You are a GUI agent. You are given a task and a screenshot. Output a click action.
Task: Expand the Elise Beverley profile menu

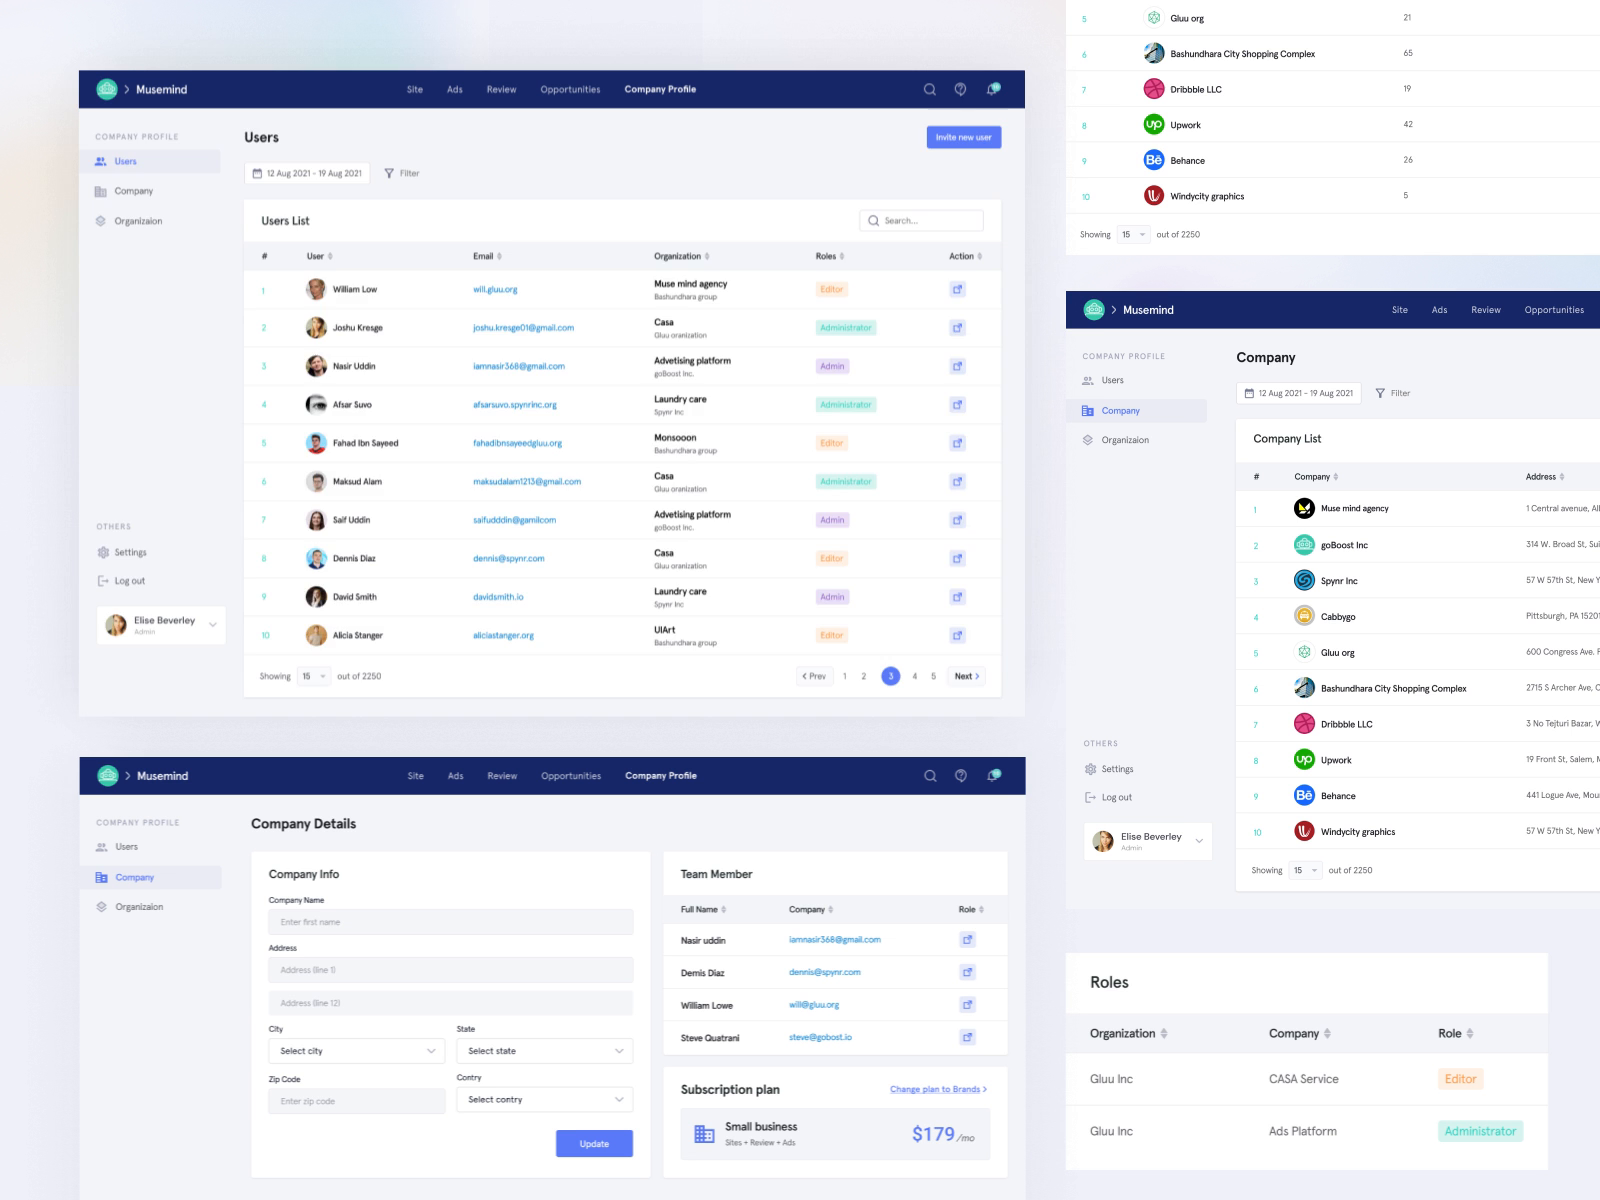coord(211,625)
